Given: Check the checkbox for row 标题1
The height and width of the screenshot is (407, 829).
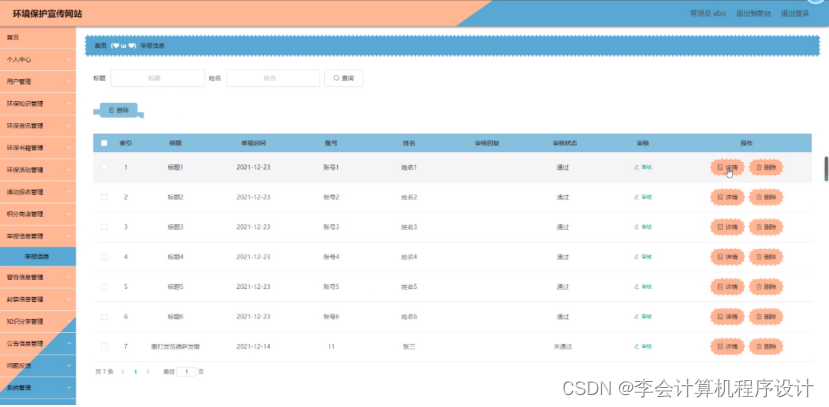Looking at the screenshot, I should [x=104, y=168].
